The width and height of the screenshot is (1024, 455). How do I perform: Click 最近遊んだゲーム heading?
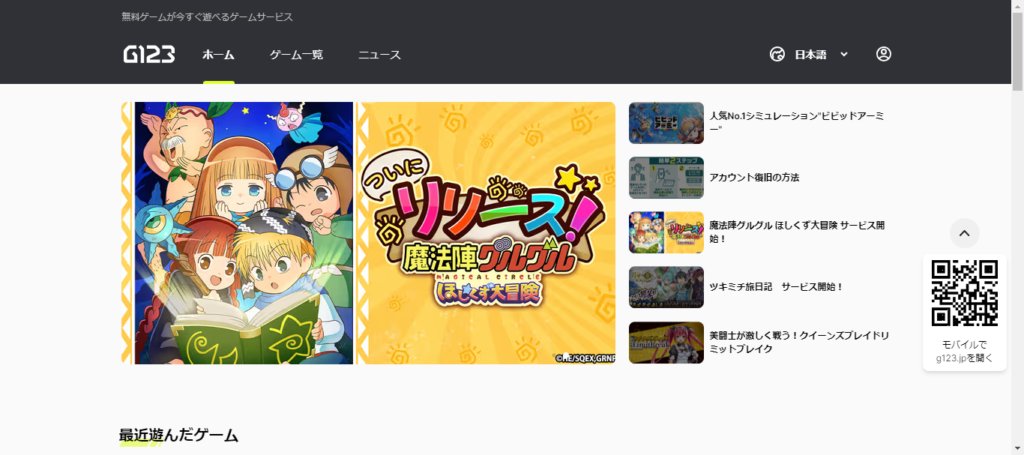[x=178, y=435]
